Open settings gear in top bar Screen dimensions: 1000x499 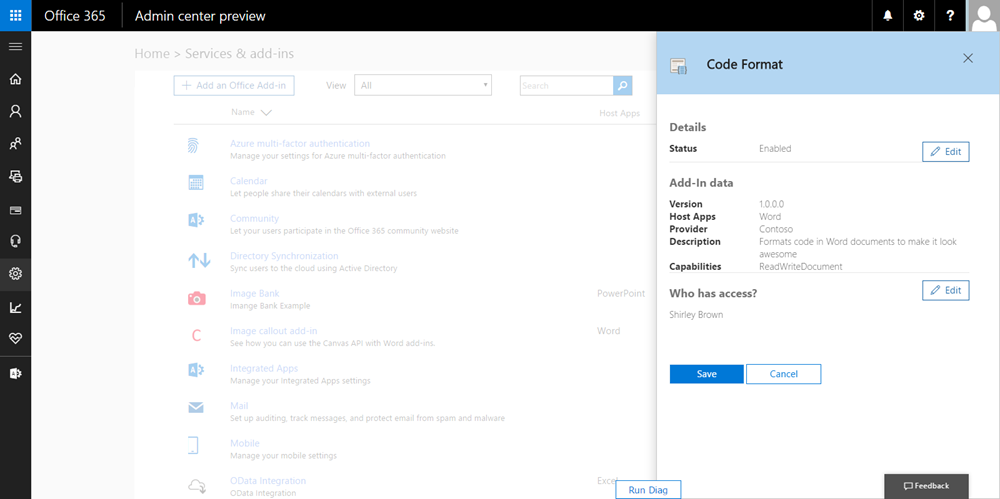[x=919, y=15]
